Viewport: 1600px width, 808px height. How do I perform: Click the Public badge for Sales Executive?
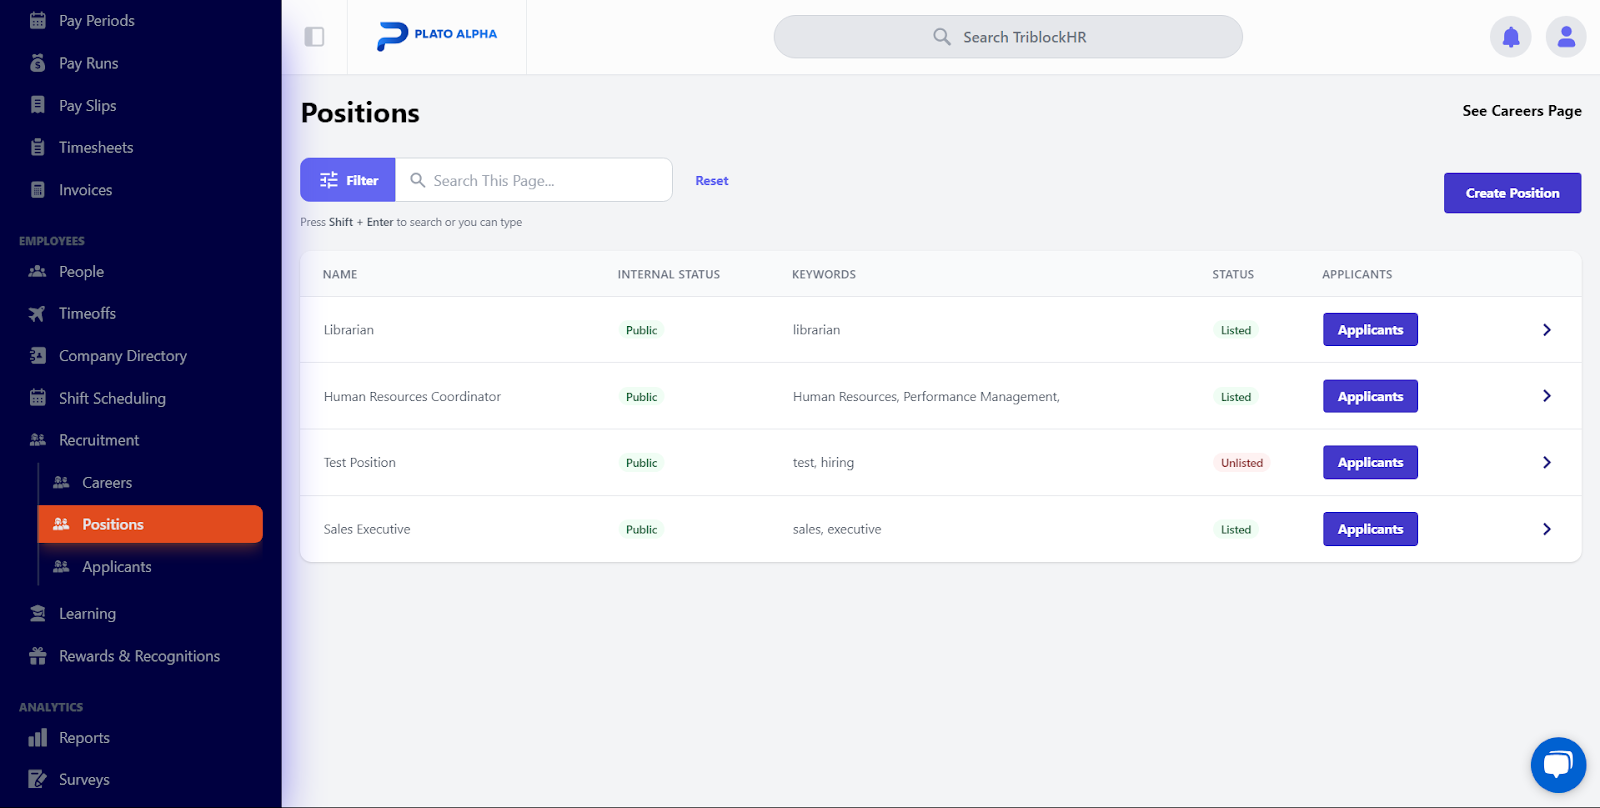(x=642, y=530)
